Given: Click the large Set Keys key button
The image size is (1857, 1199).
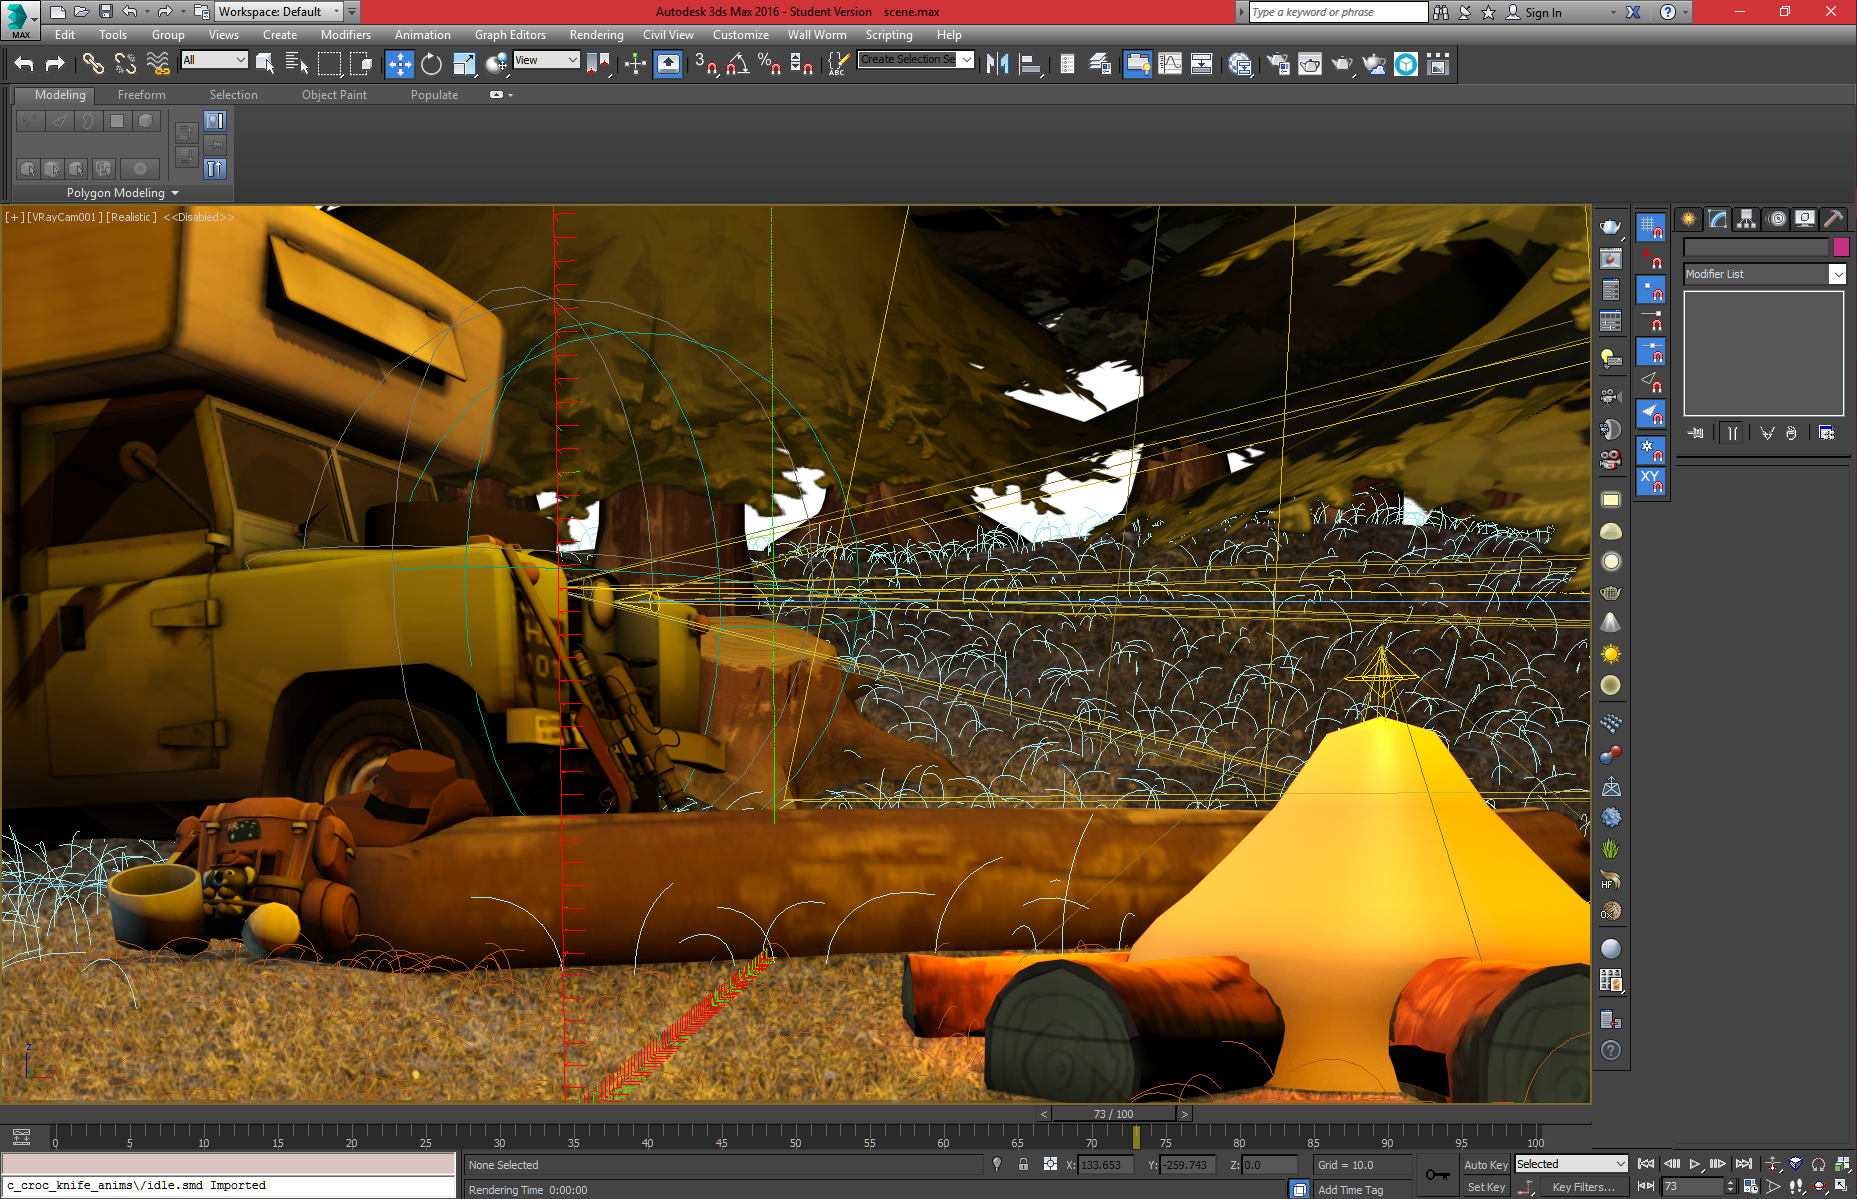Looking at the screenshot, I should (x=1437, y=1175).
